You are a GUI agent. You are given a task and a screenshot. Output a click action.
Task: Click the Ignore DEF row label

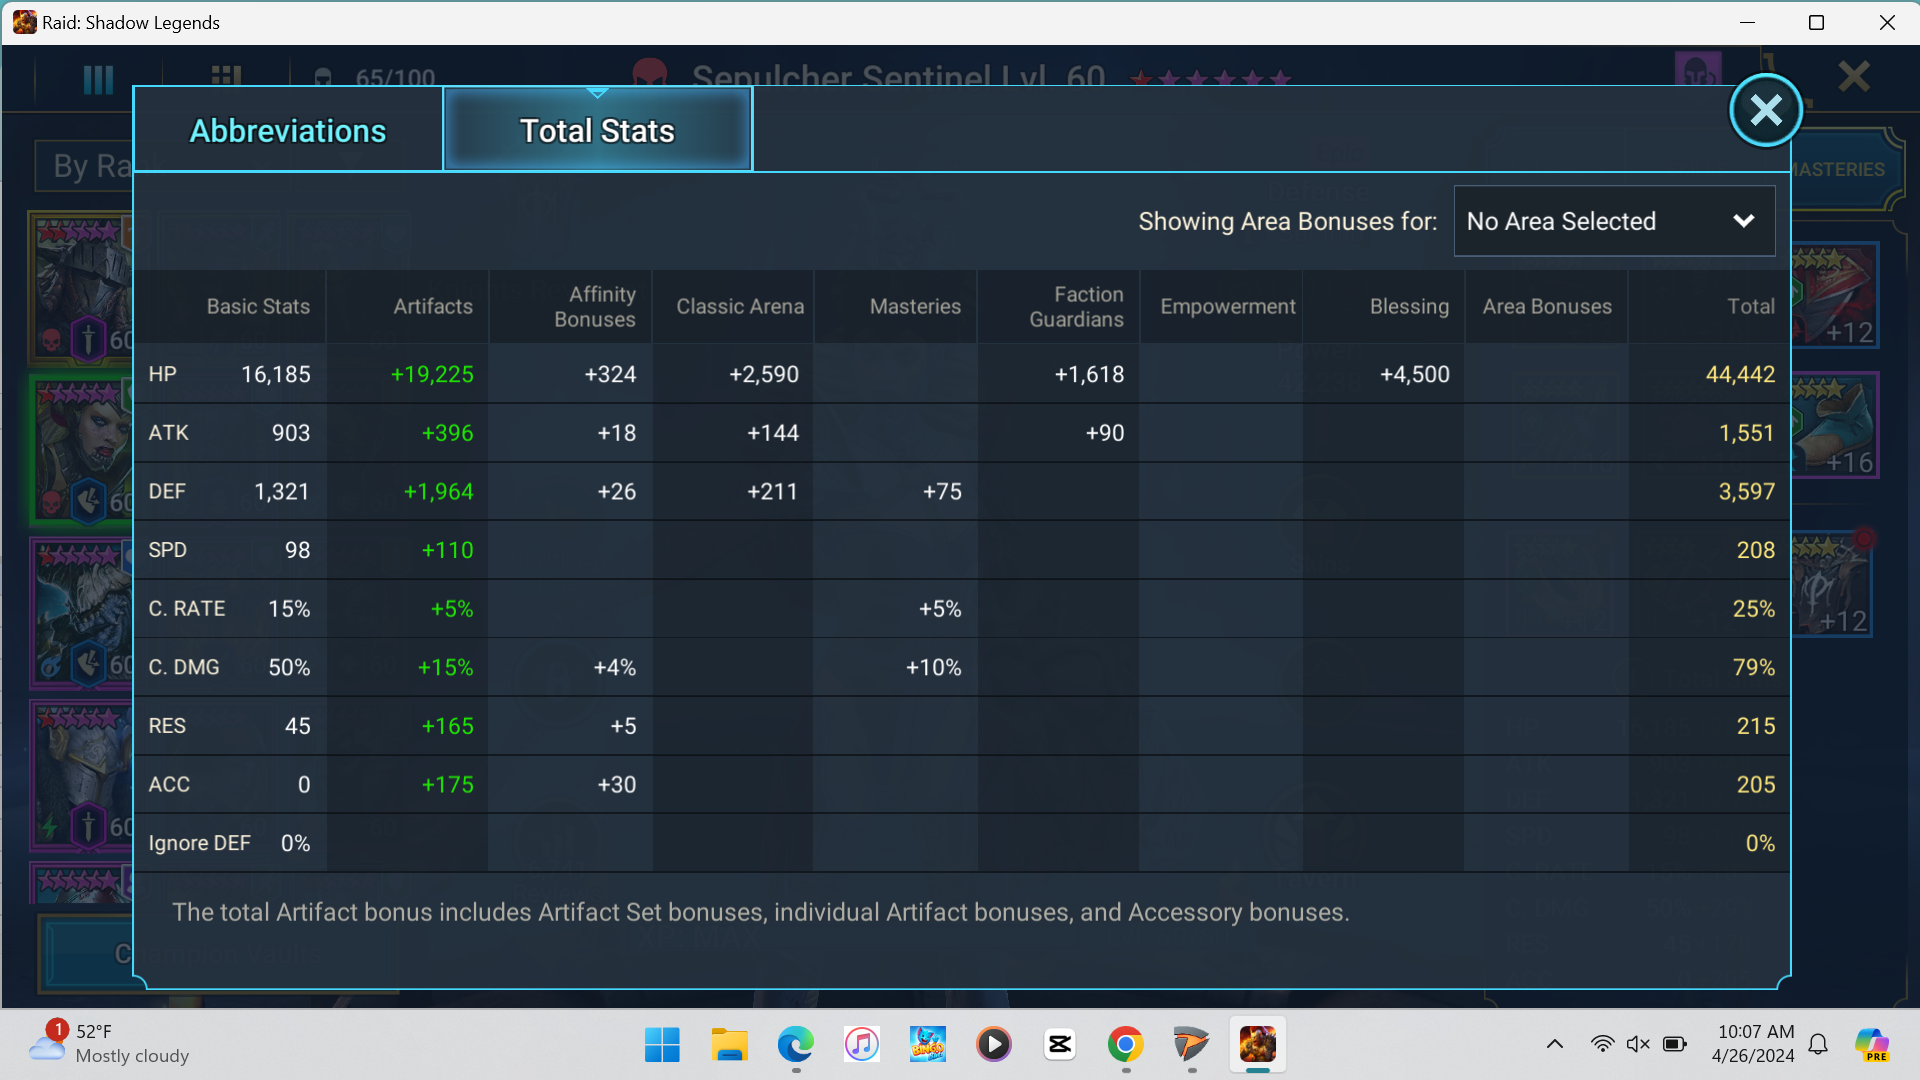coord(199,843)
